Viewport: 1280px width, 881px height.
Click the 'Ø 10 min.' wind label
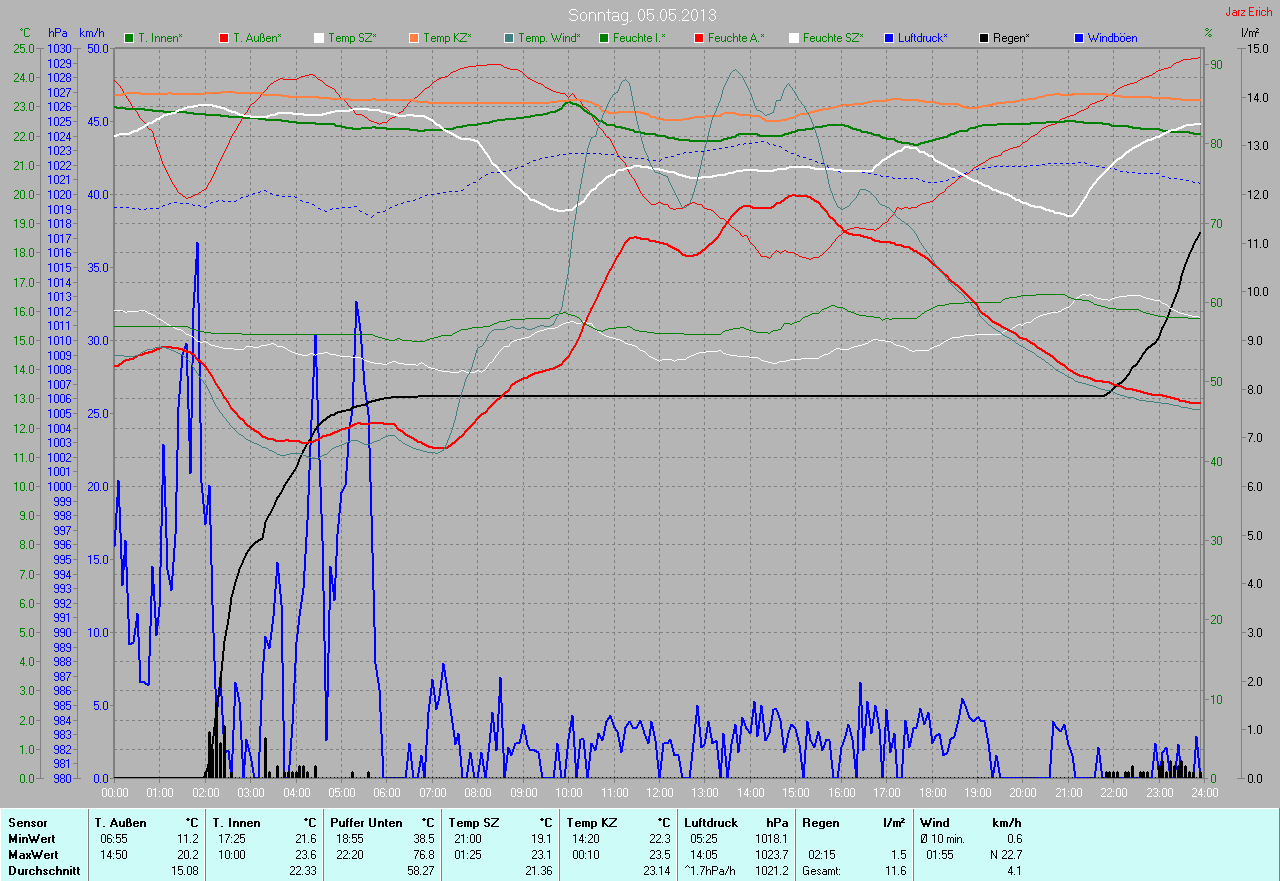(942, 839)
